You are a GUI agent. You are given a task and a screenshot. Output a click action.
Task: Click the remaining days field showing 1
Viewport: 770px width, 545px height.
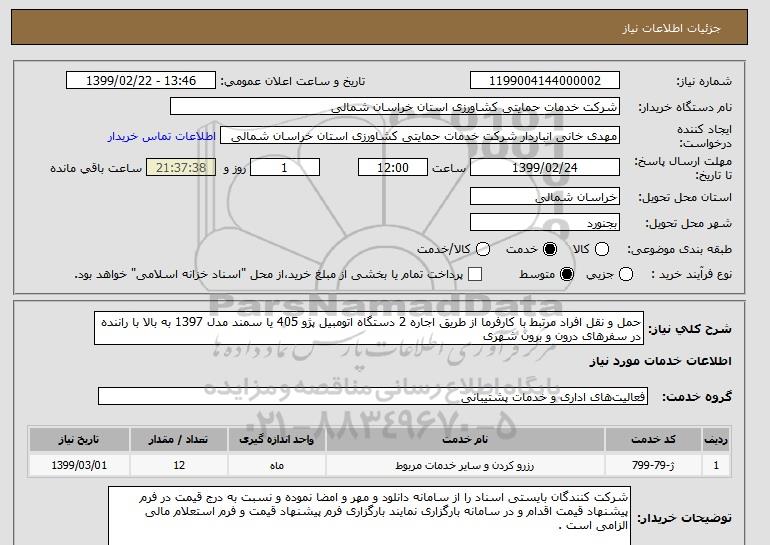[x=285, y=167]
